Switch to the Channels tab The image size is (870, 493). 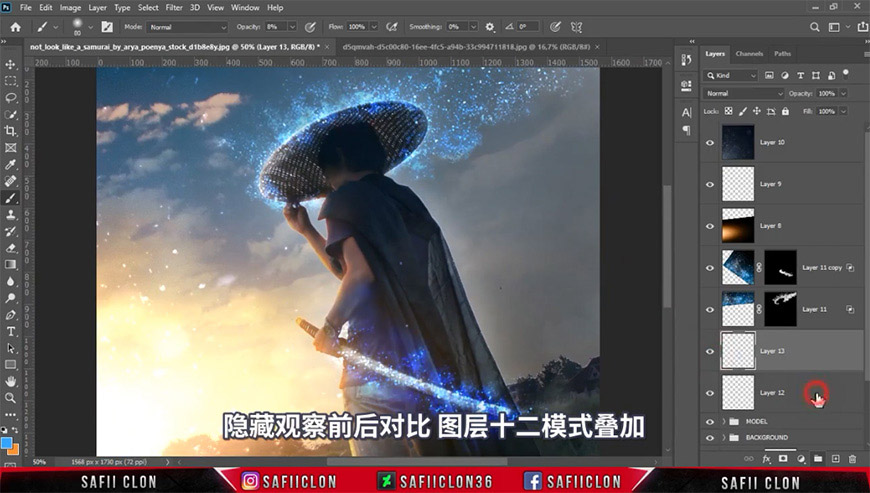pos(749,54)
